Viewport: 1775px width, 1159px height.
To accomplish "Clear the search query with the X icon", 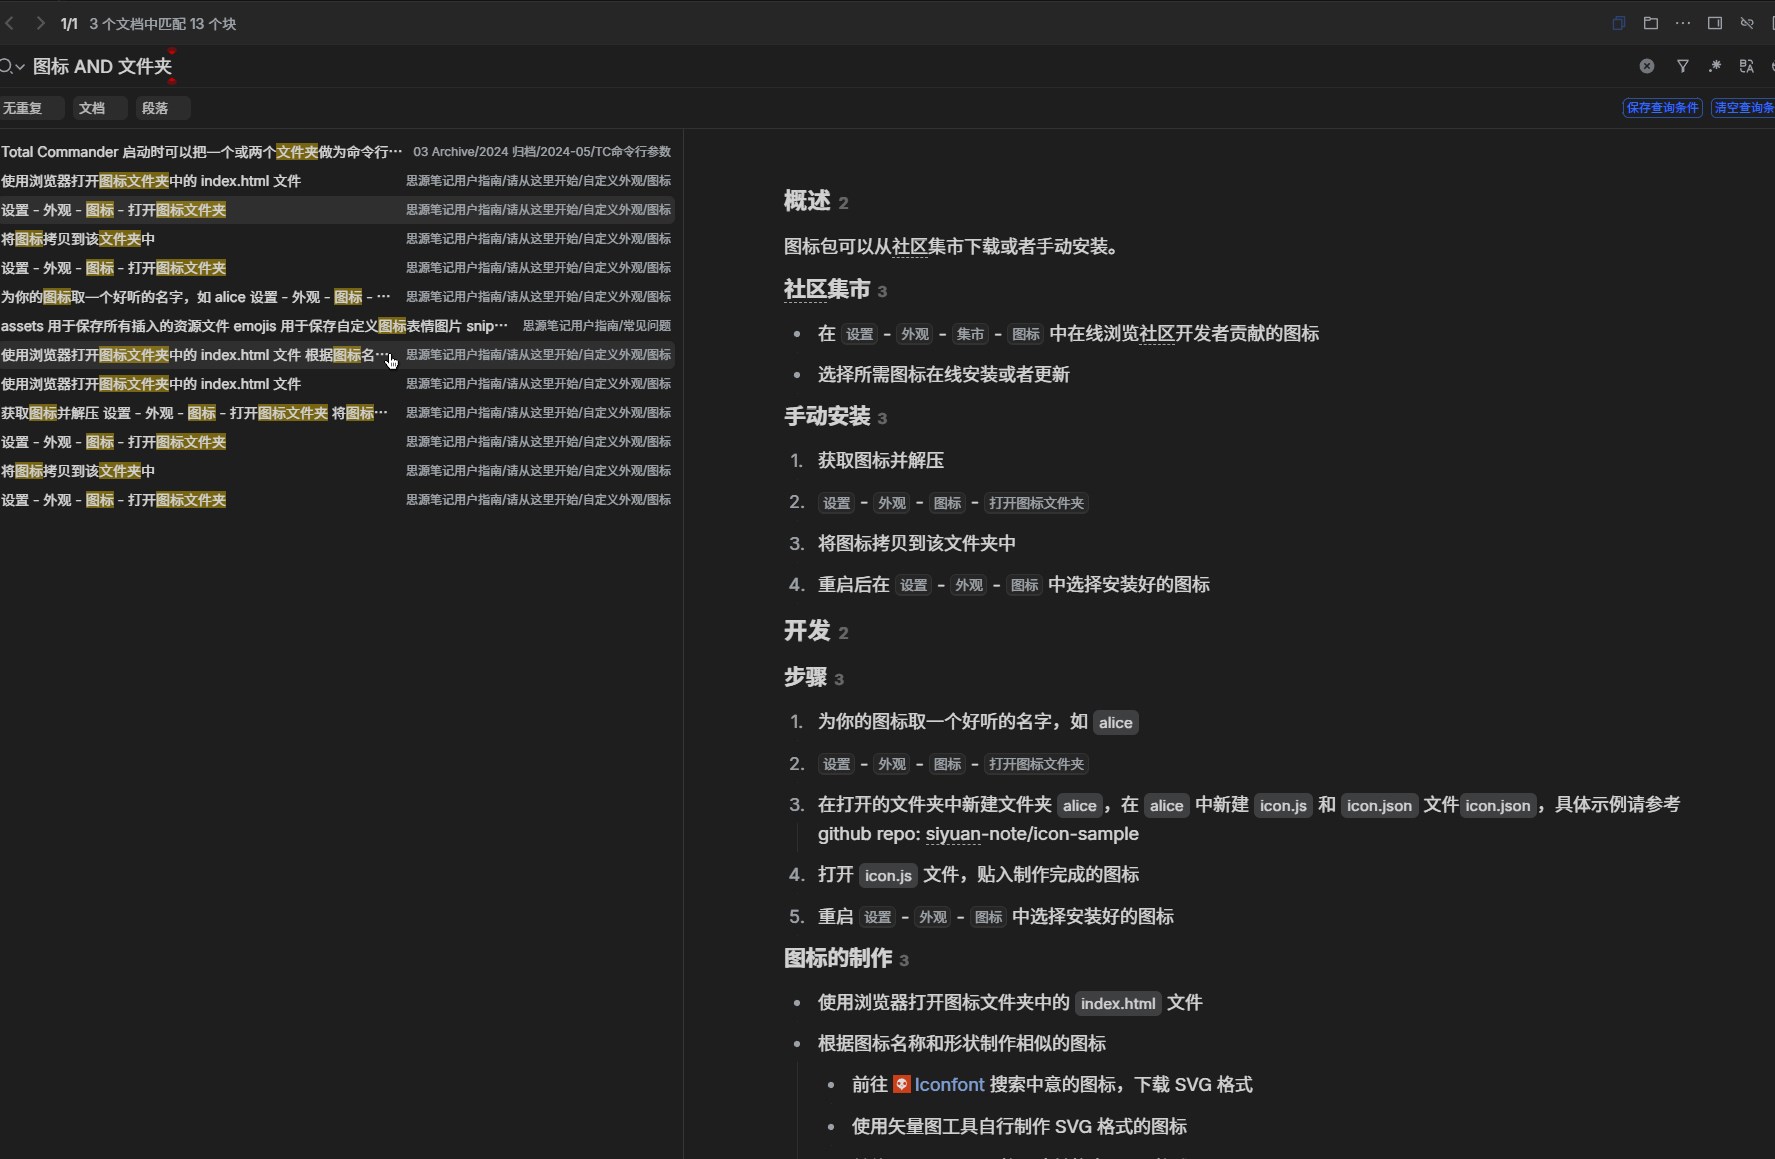I will [1647, 66].
